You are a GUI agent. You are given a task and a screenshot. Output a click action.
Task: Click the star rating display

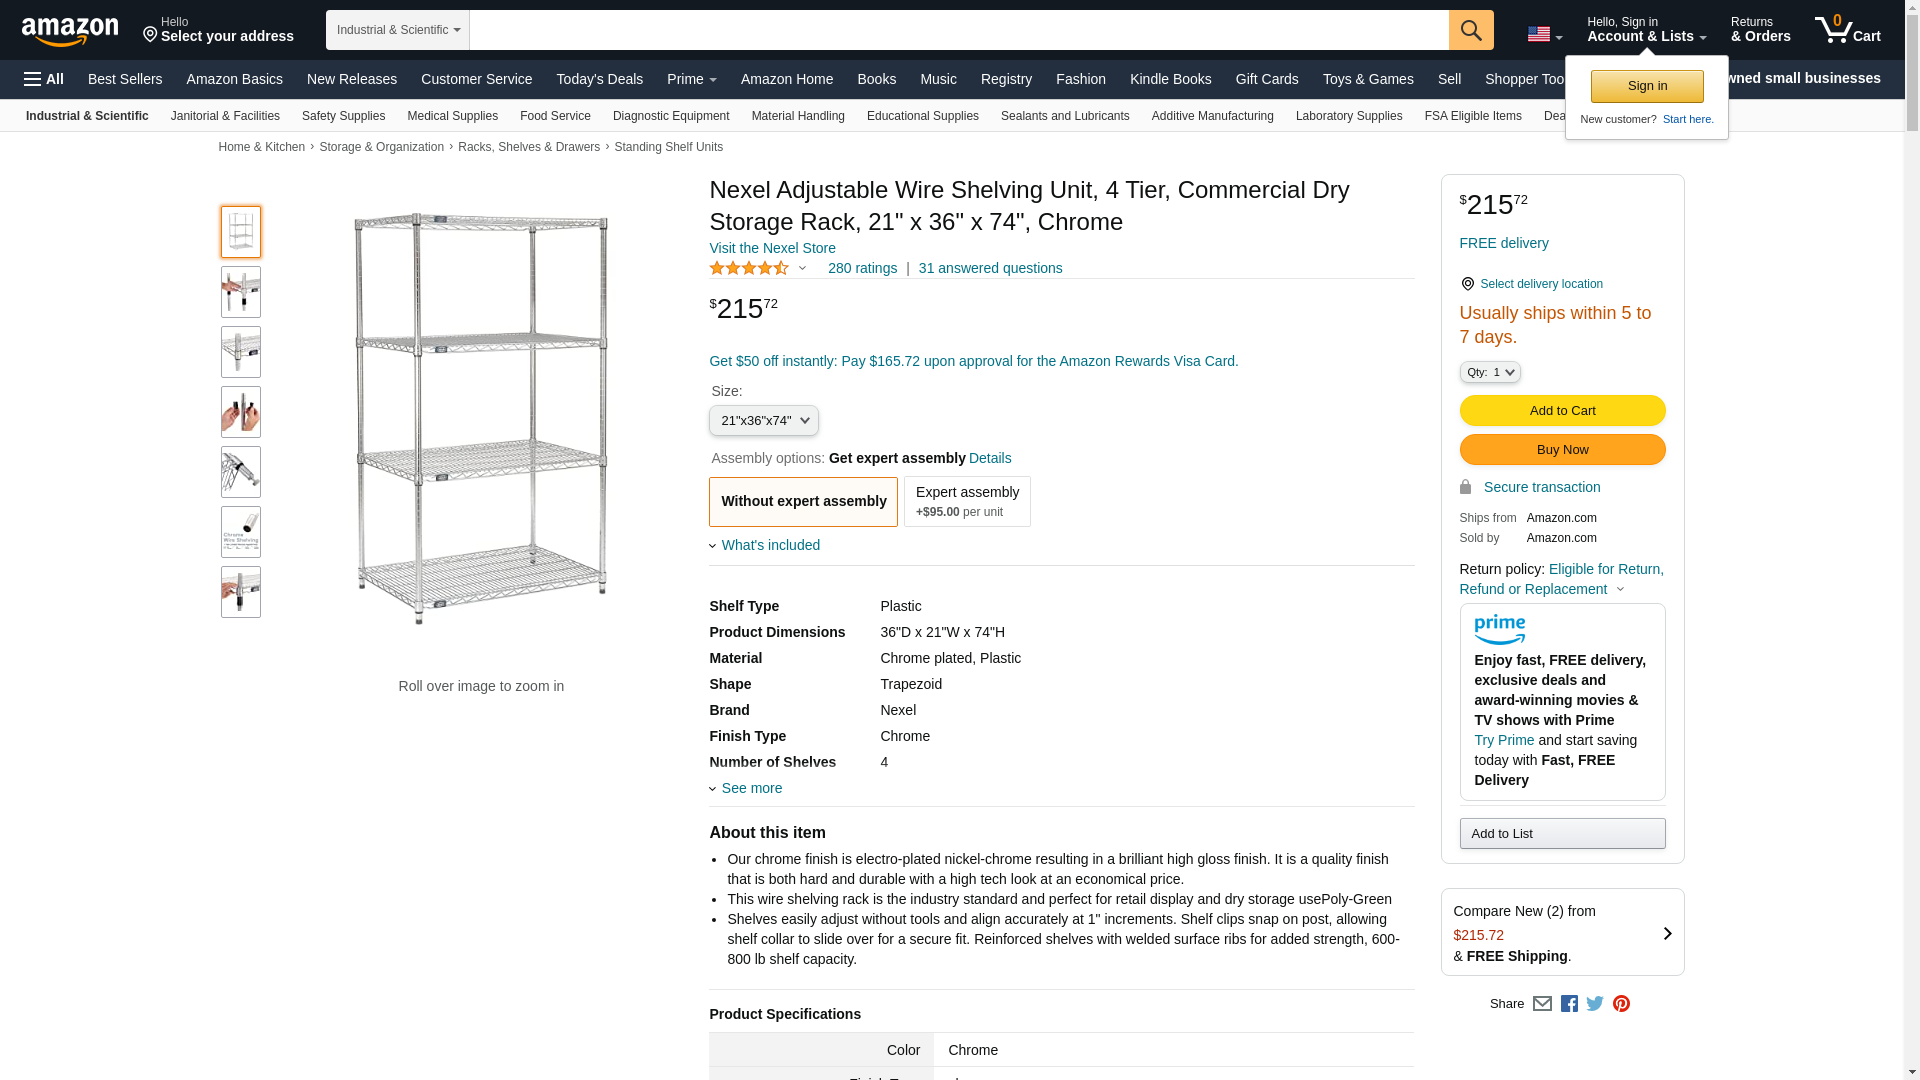click(750, 268)
